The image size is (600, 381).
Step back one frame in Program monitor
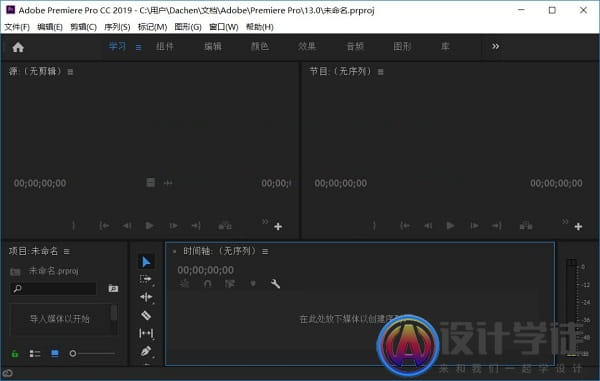click(x=428, y=226)
